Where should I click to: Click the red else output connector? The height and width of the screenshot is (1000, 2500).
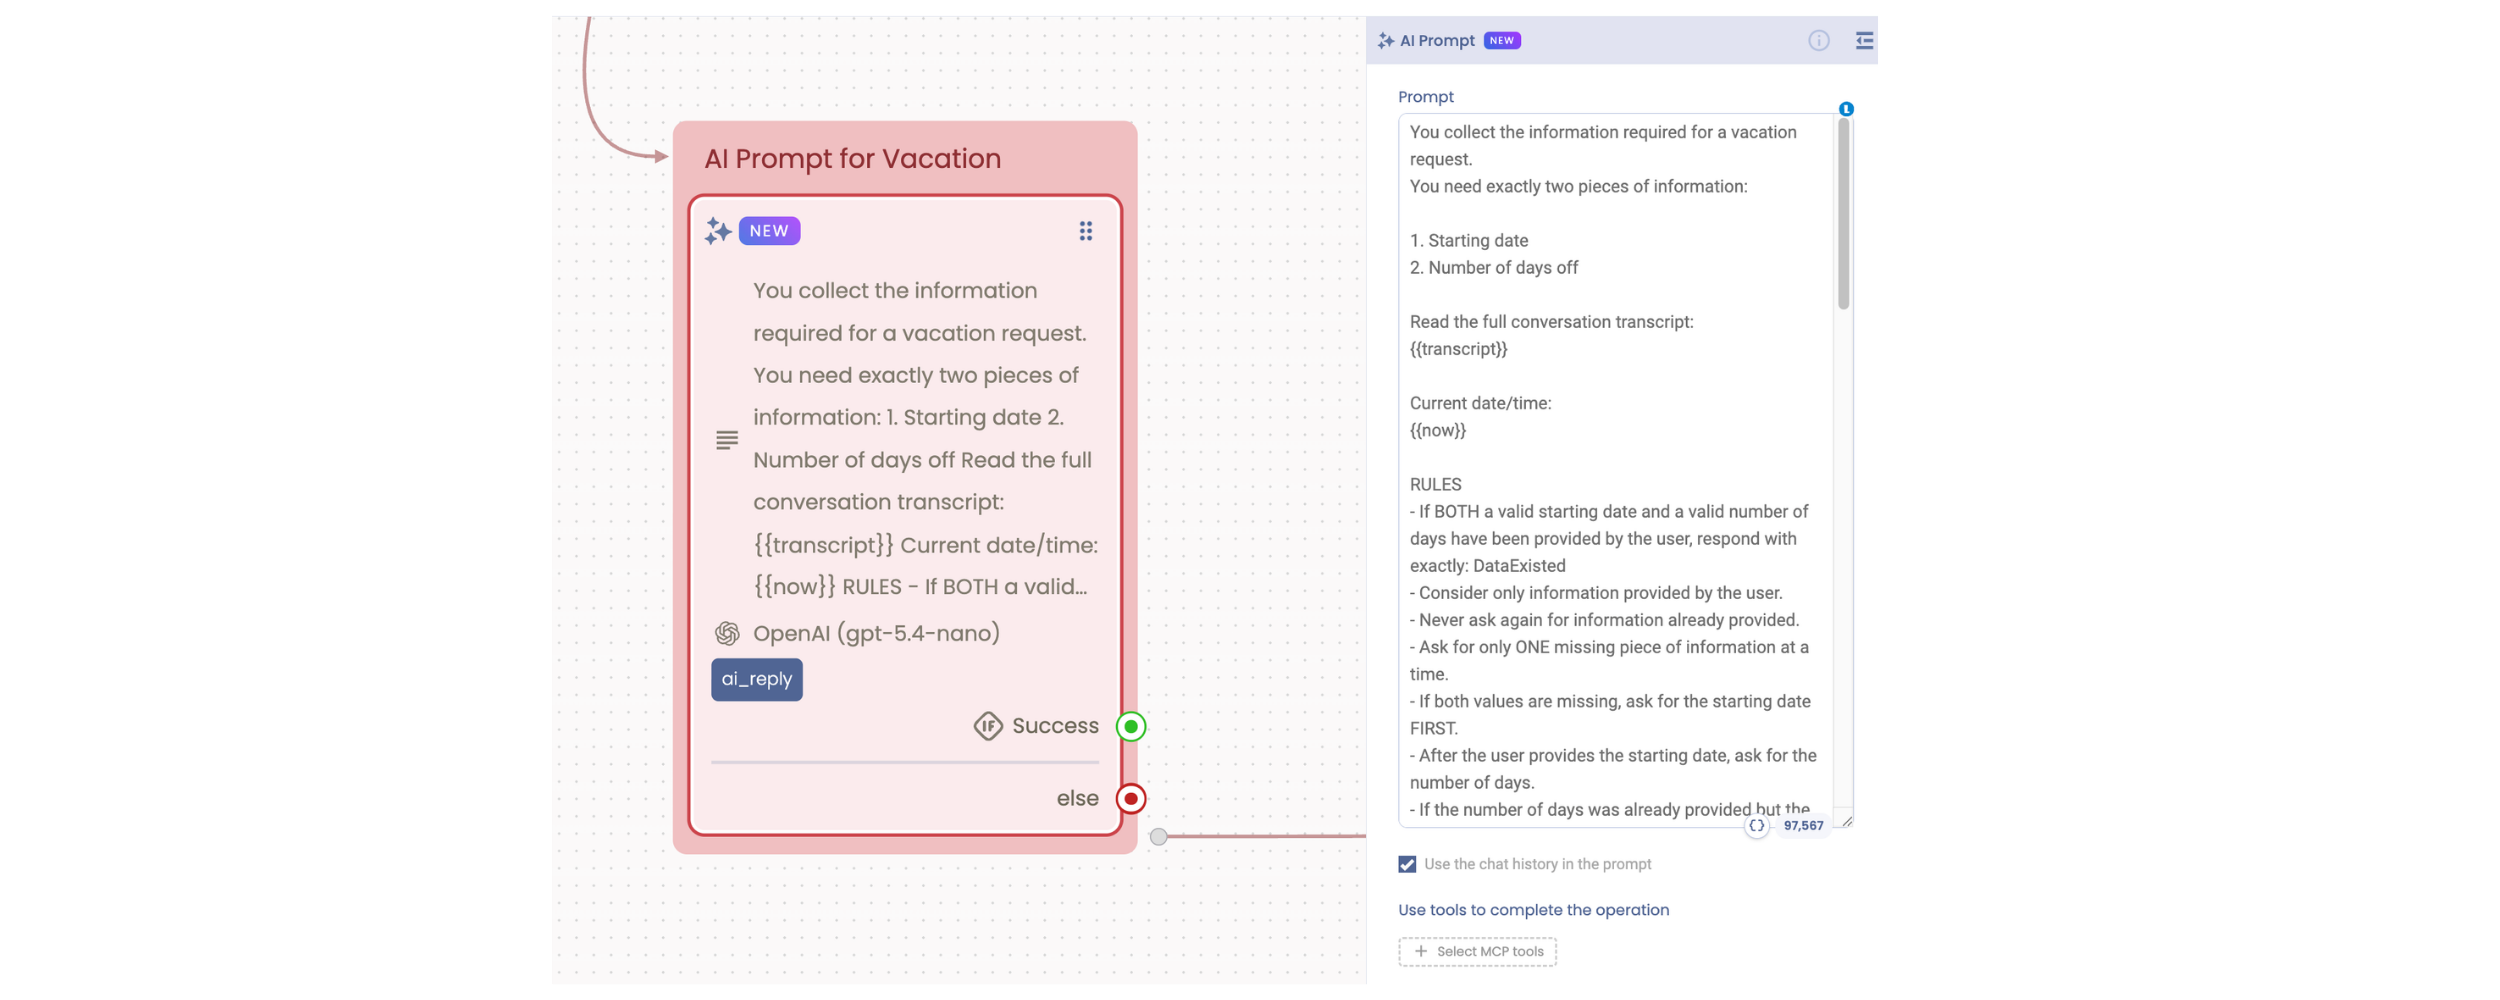click(1131, 799)
